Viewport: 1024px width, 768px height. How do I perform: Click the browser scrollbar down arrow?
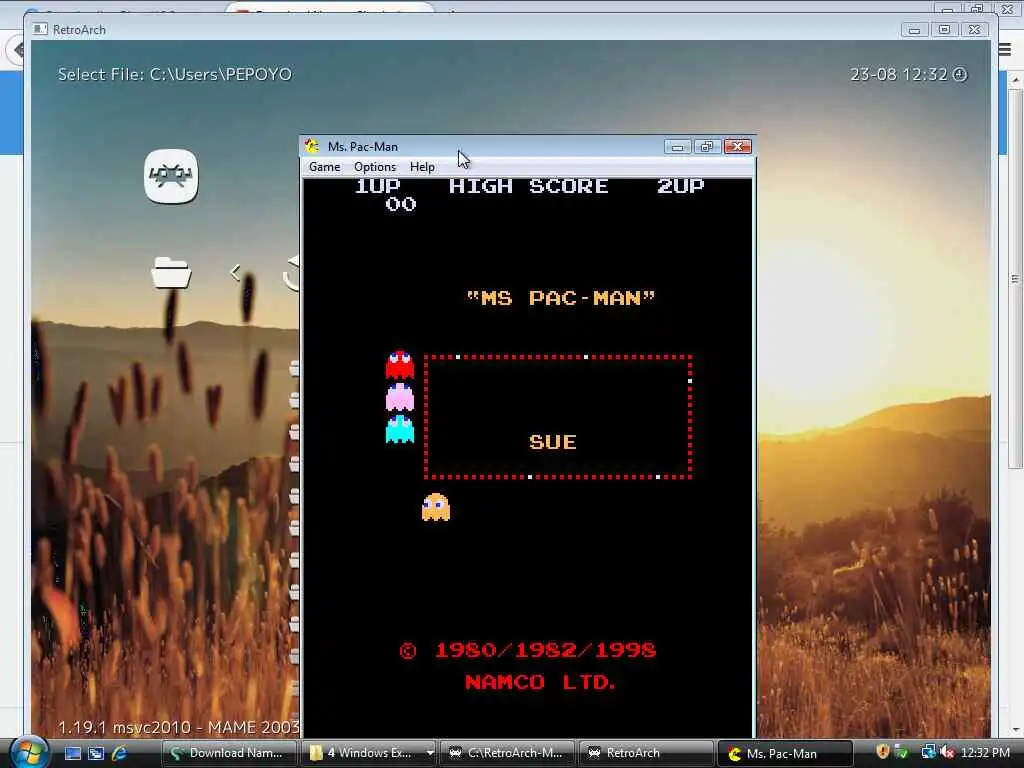click(x=1016, y=730)
